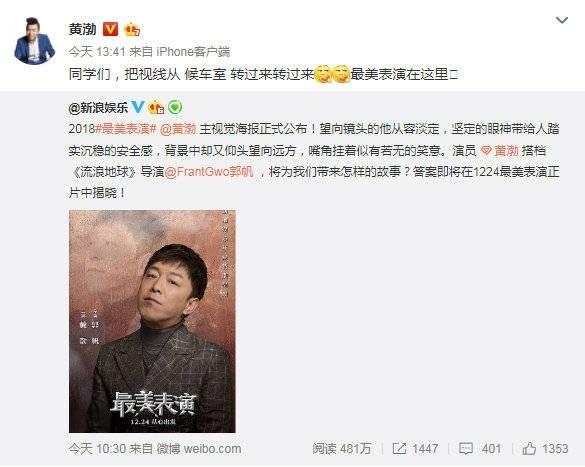Click the orange membership badge beside 新浪娱乐
This screenshot has height=467, width=585.
tap(156, 107)
